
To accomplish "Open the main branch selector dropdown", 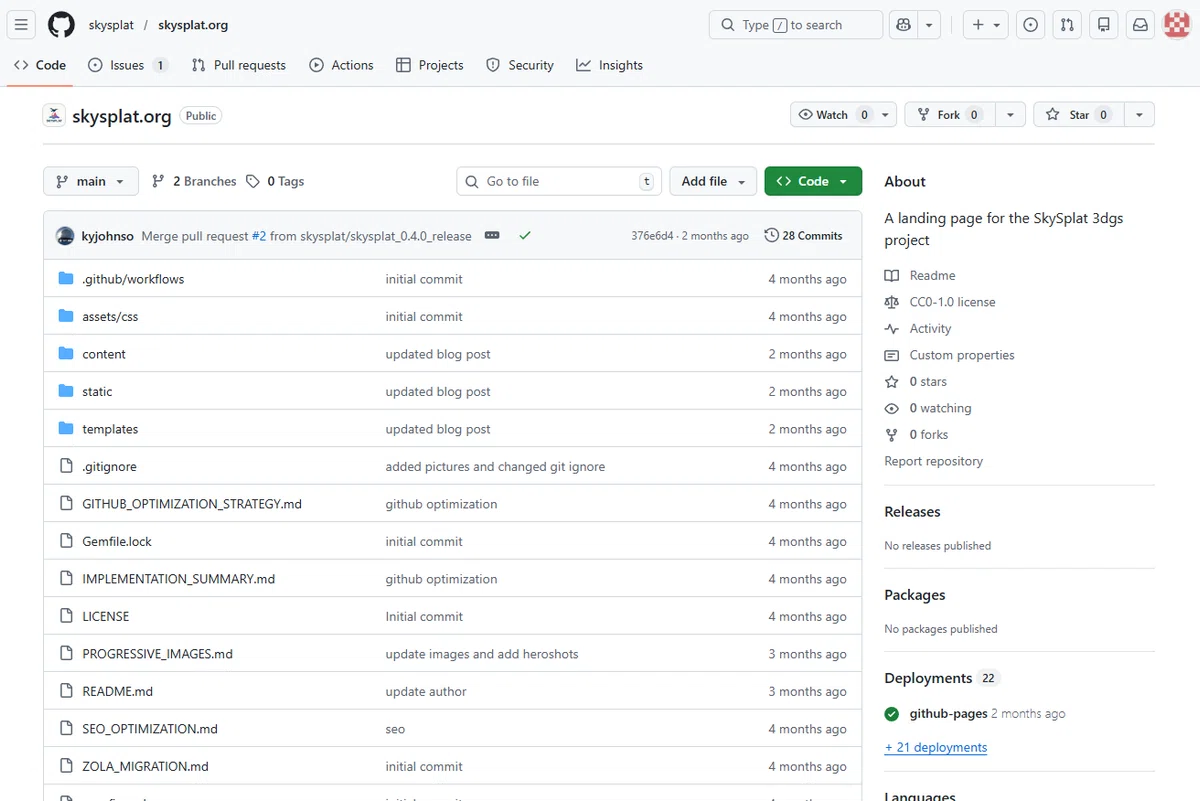I will point(90,181).
